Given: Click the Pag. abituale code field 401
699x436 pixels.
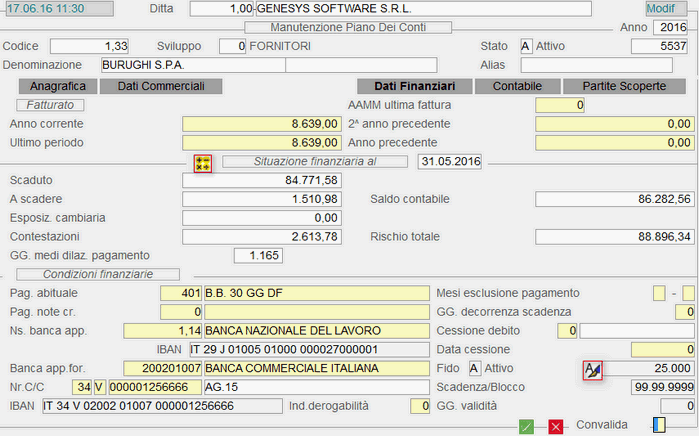Looking at the screenshot, I should tap(181, 293).
